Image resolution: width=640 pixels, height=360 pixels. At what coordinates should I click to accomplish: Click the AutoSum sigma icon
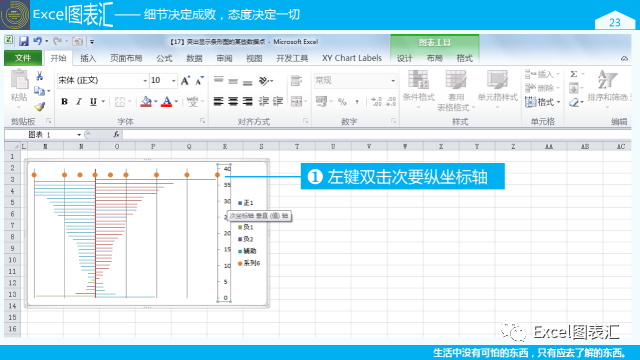point(573,74)
